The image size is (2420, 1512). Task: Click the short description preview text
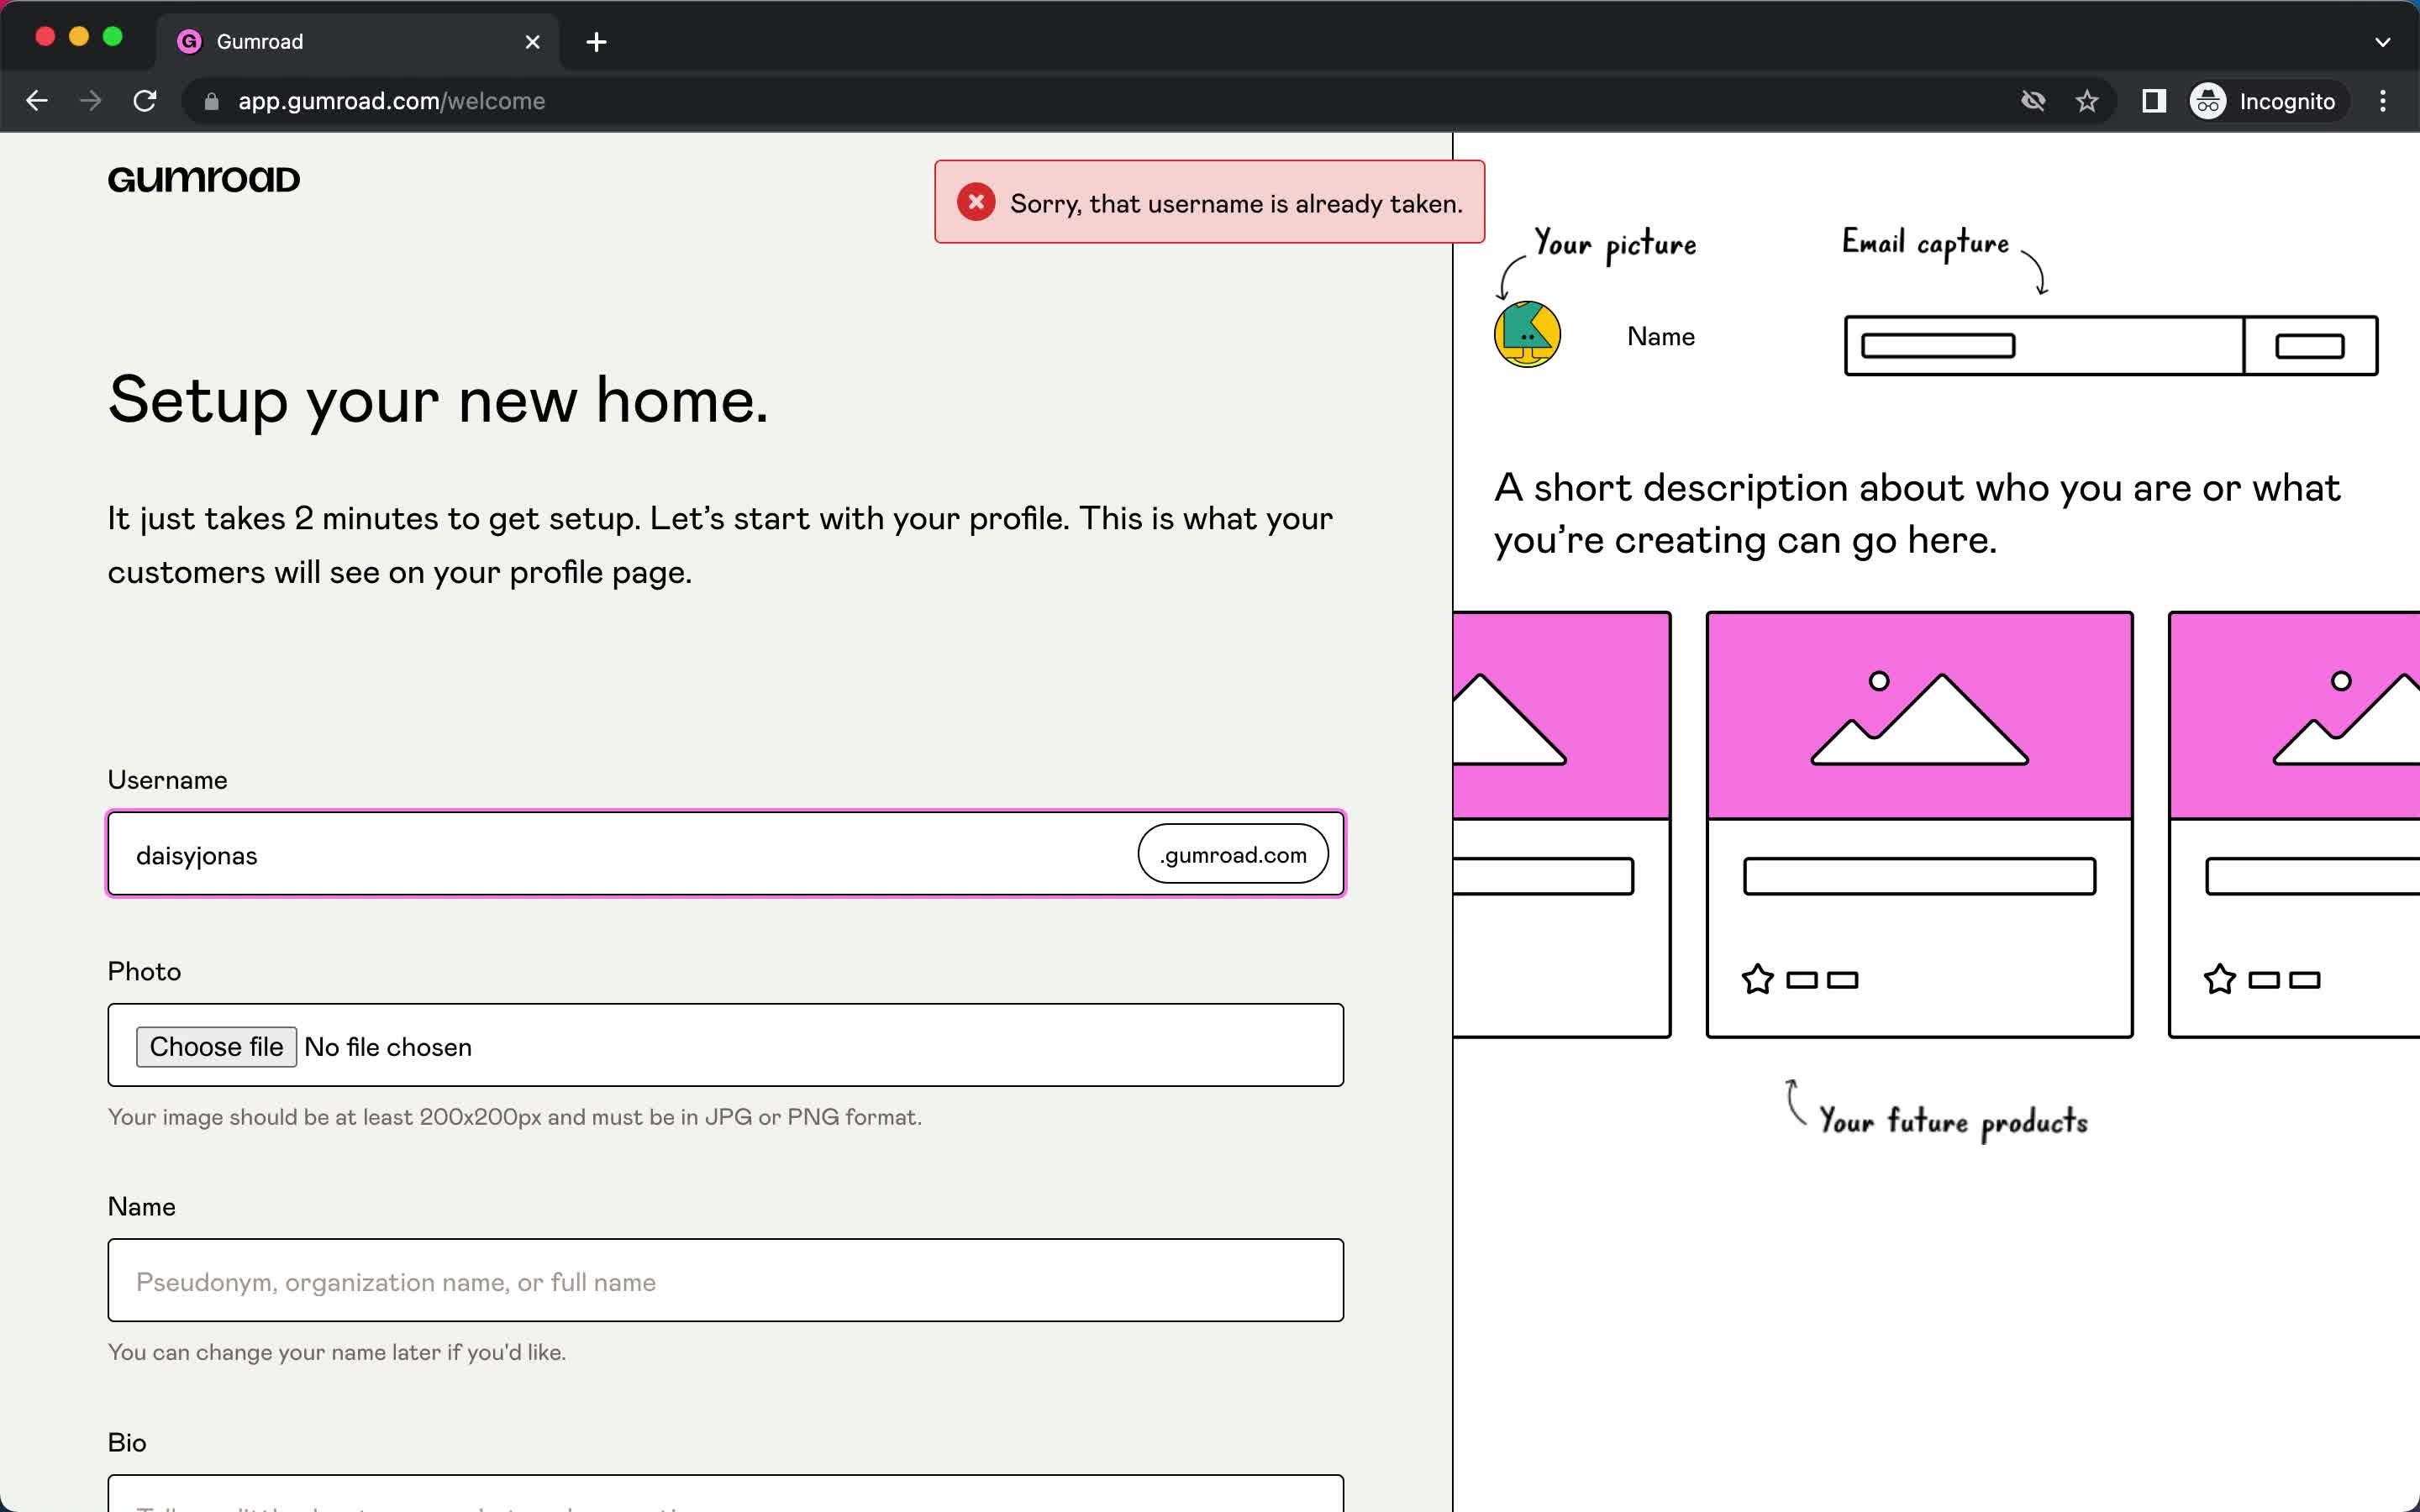point(1917,514)
